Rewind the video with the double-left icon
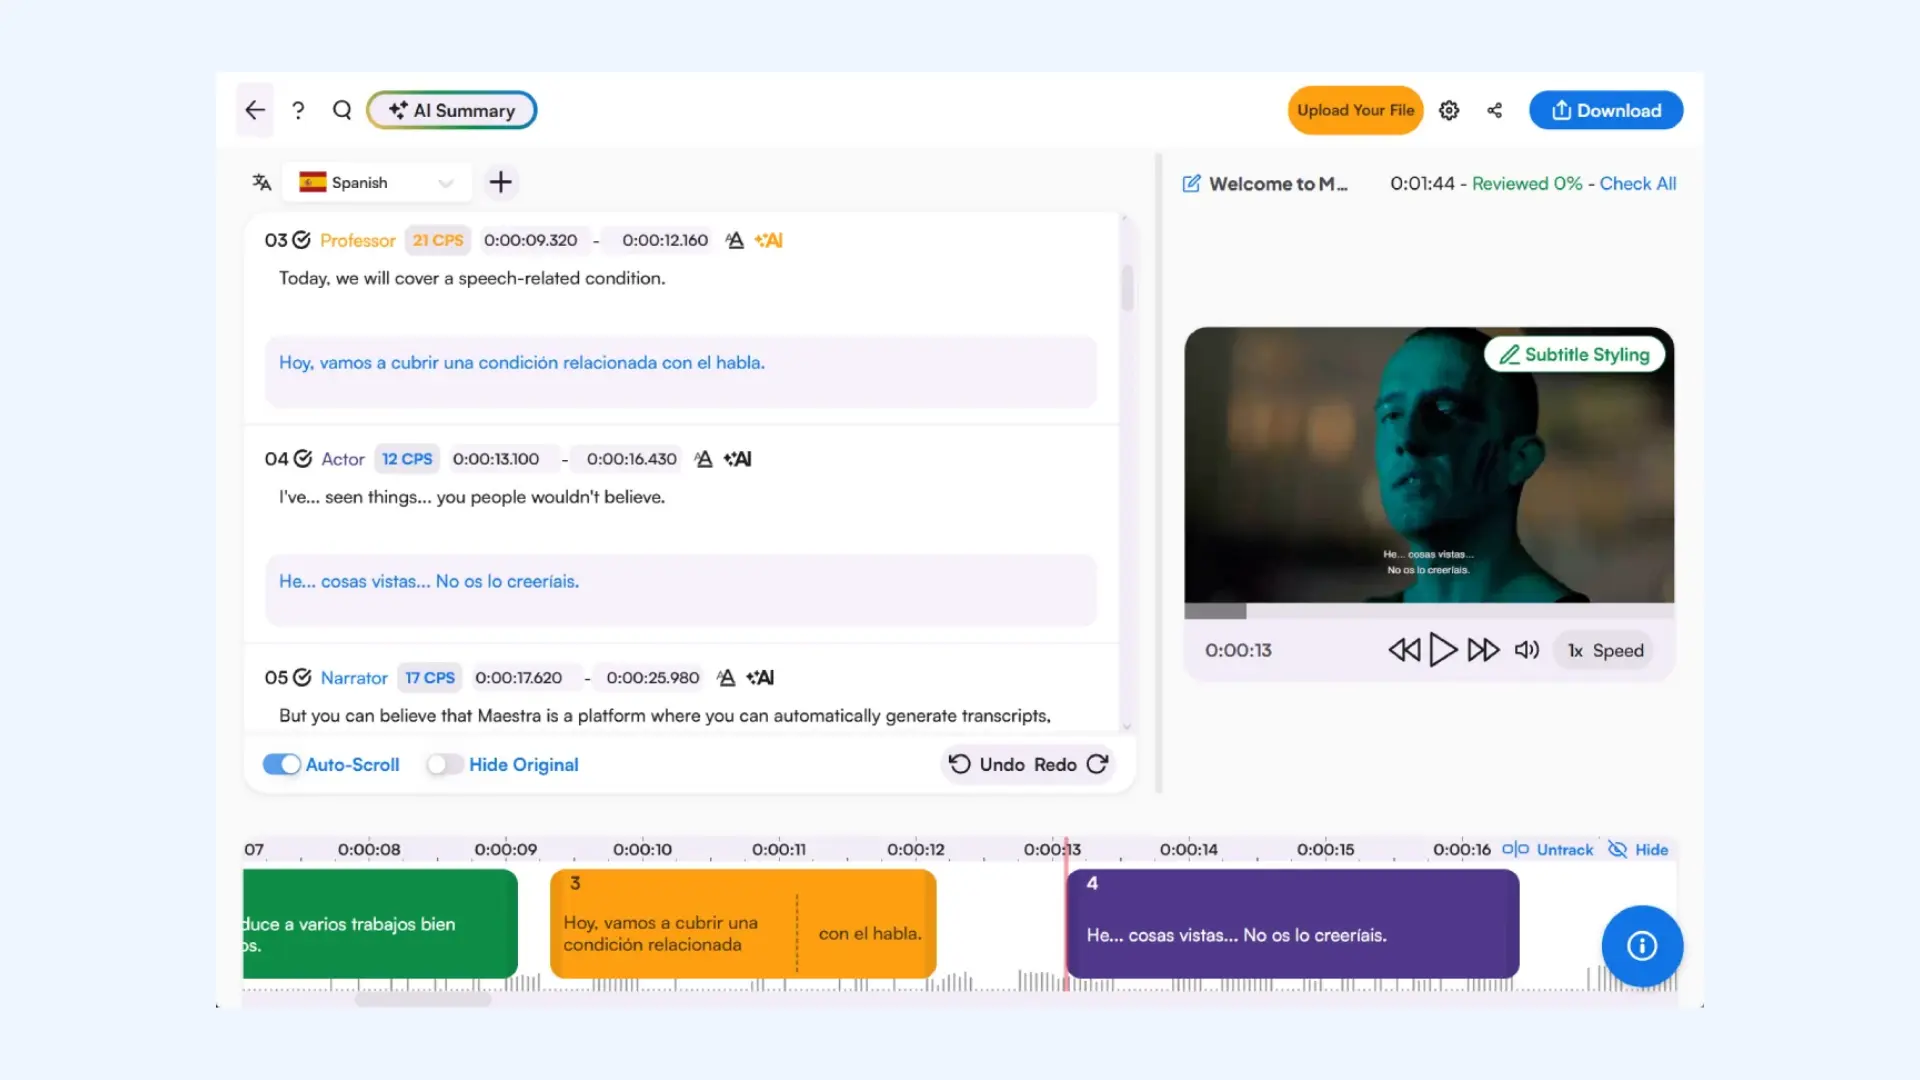Image resolution: width=1920 pixels, height=1080 pixels. (1404, 650)
